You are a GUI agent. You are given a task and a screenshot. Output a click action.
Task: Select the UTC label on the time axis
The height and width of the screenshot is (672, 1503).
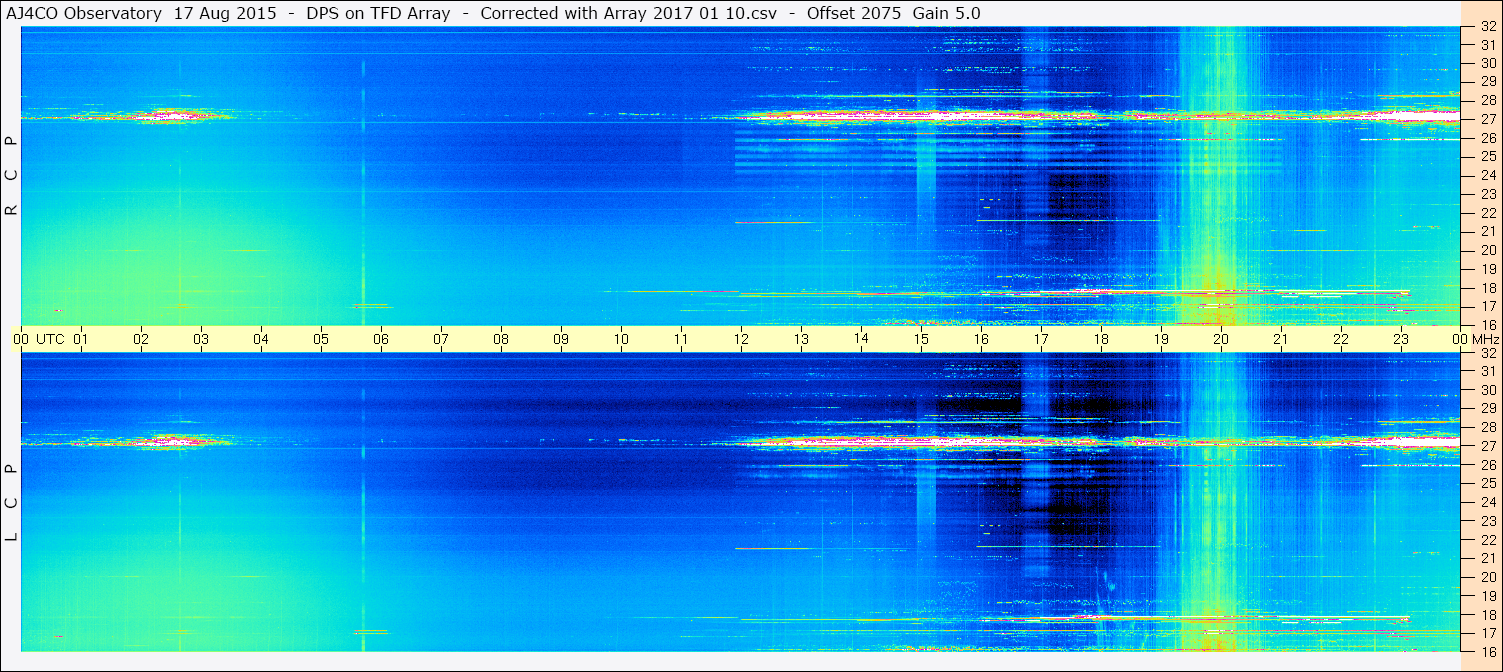50,339
